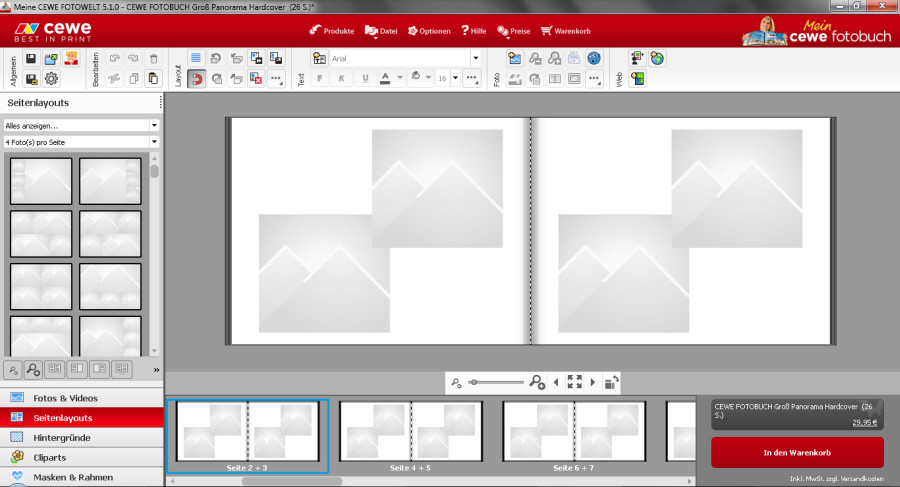Select the 'Seite 4 + 5' thumbnail
The height and width of the screenshot is (487, 900).
pyautogui.click(x=411, y=431)
